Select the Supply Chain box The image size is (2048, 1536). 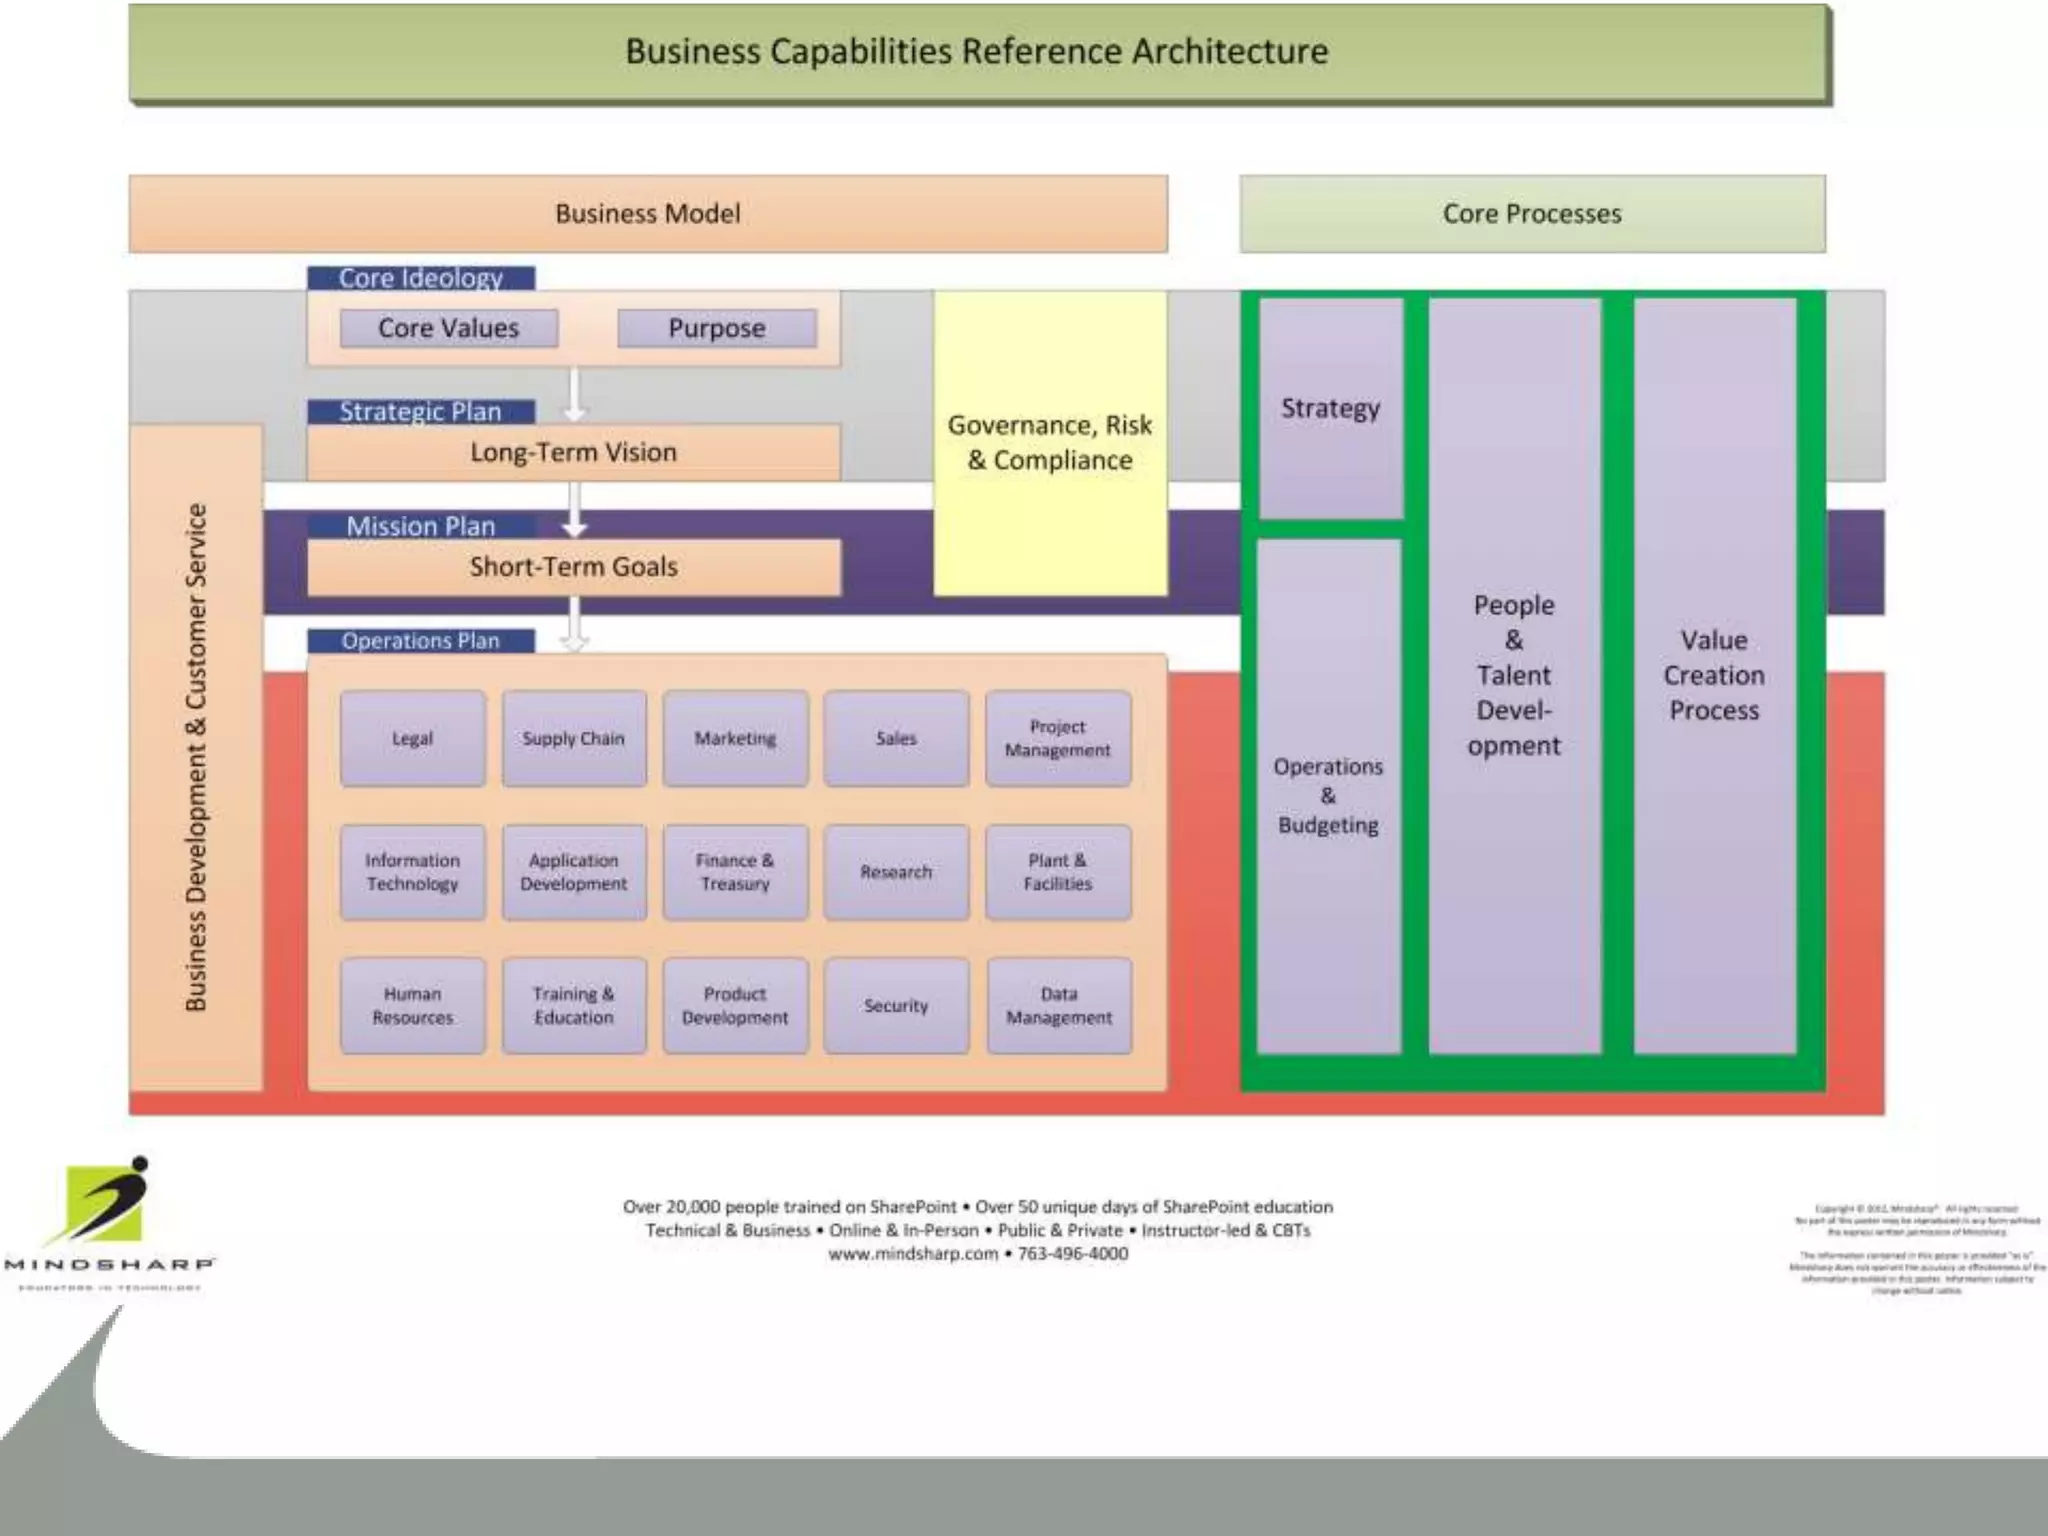(573, 738)
